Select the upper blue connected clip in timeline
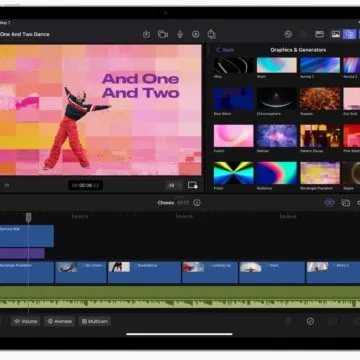Viewport: 360px width, 360px height. click(27, 236)
